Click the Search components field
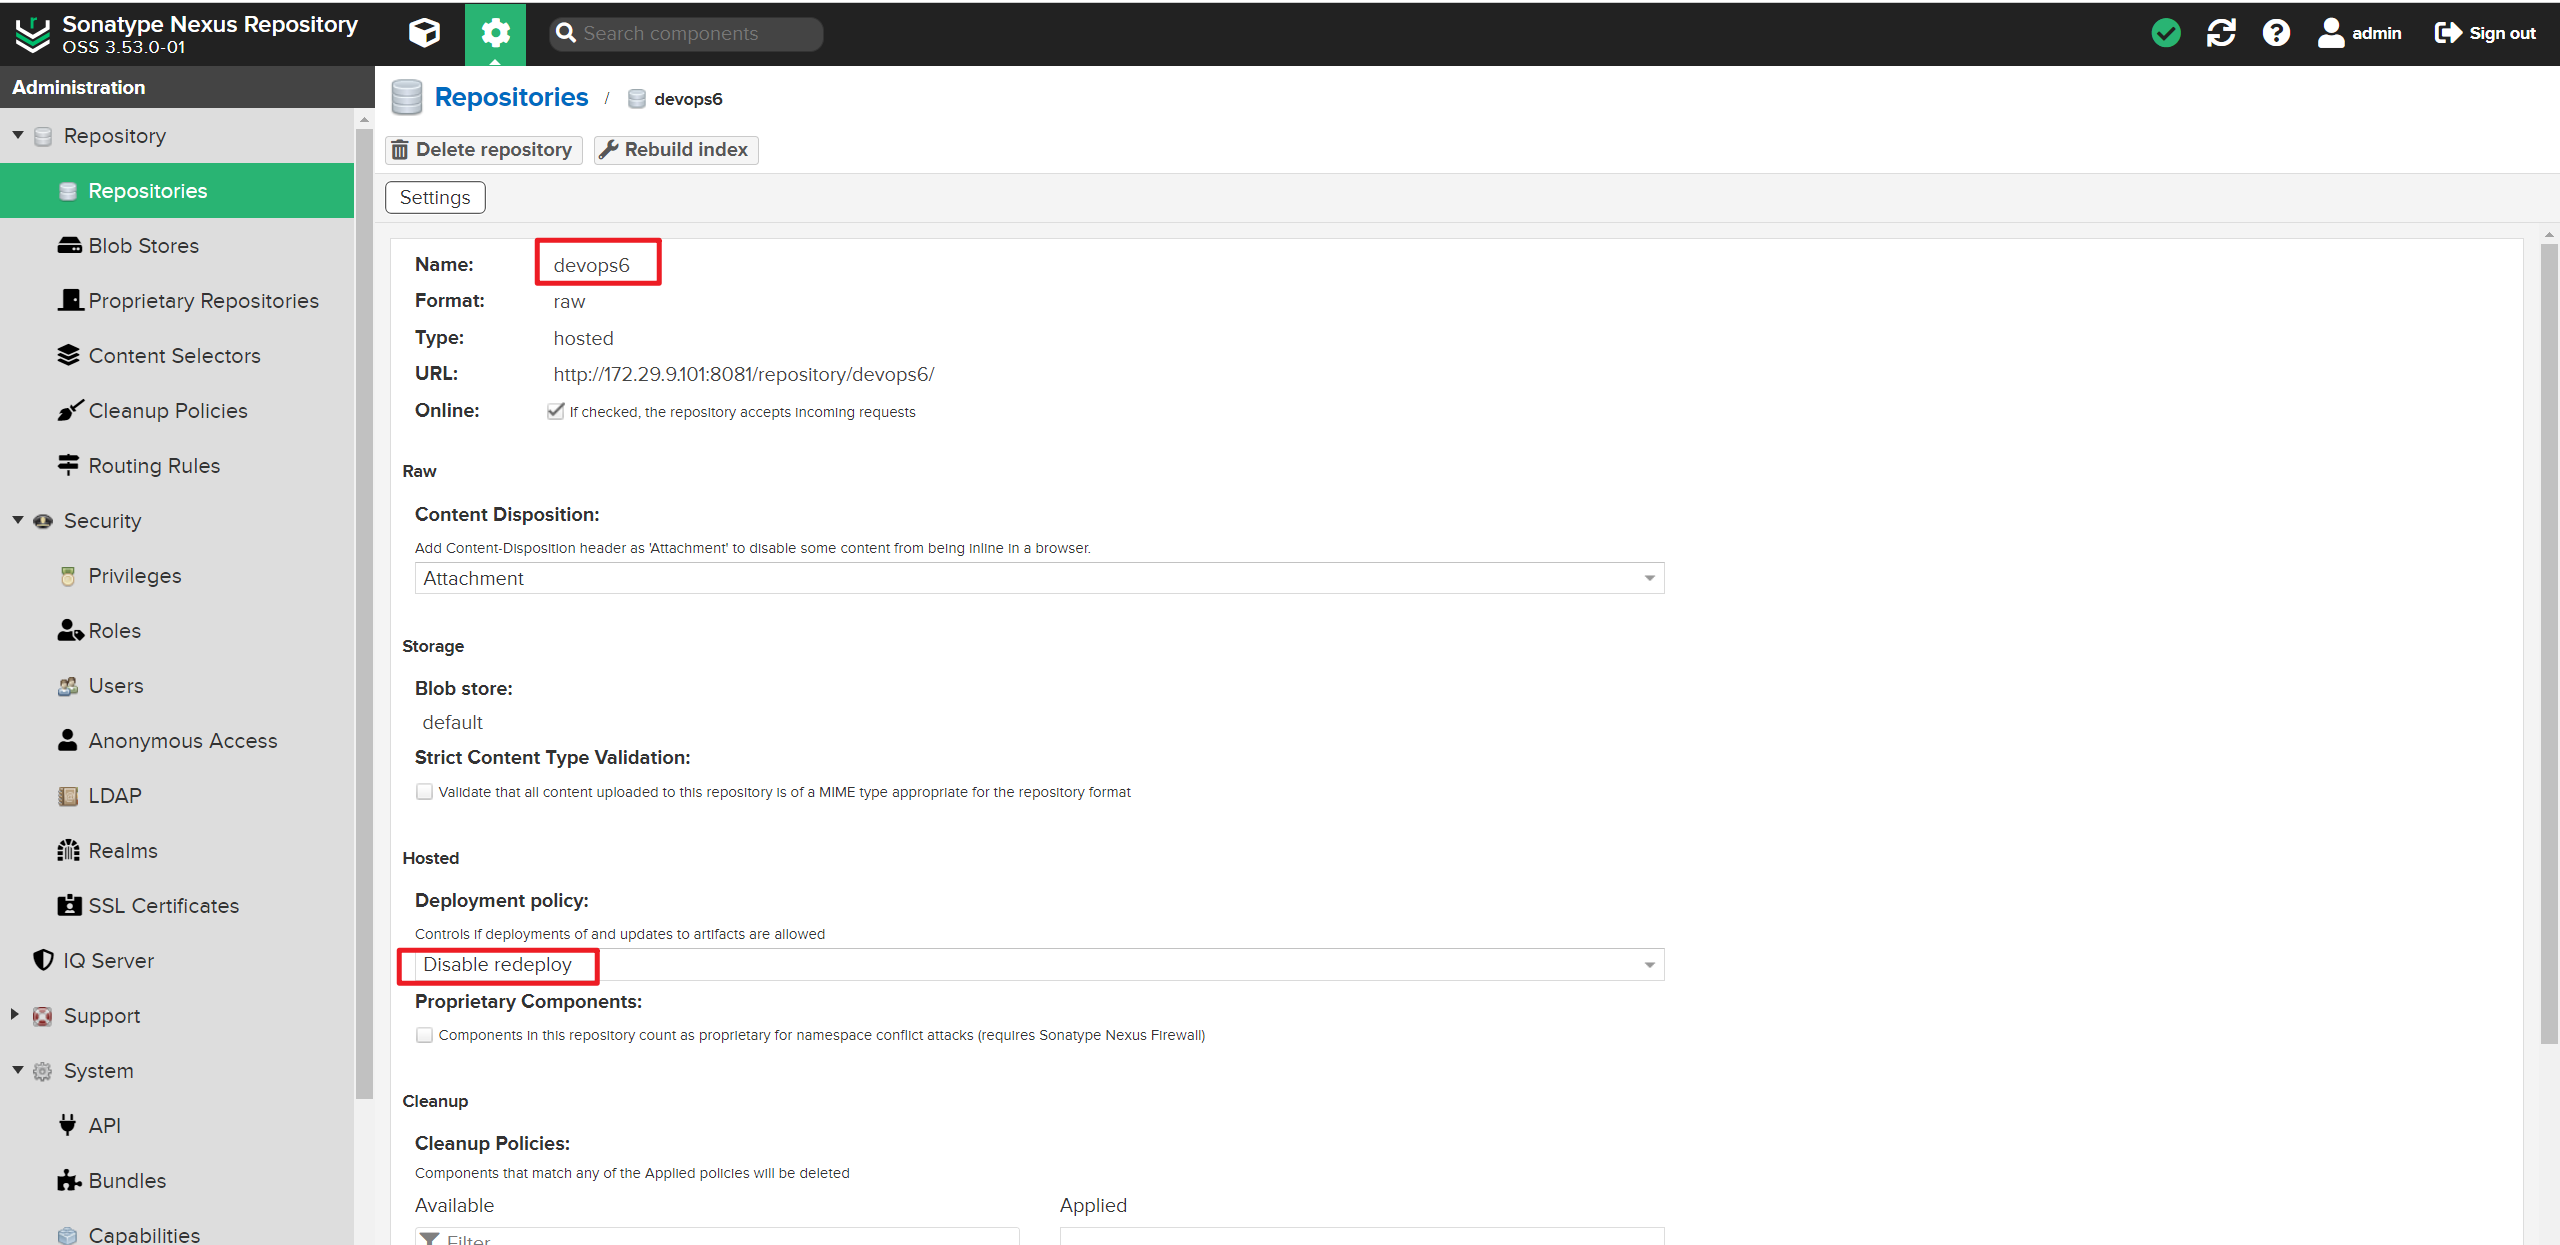2560x1245 pixels. tap(686, 34)
